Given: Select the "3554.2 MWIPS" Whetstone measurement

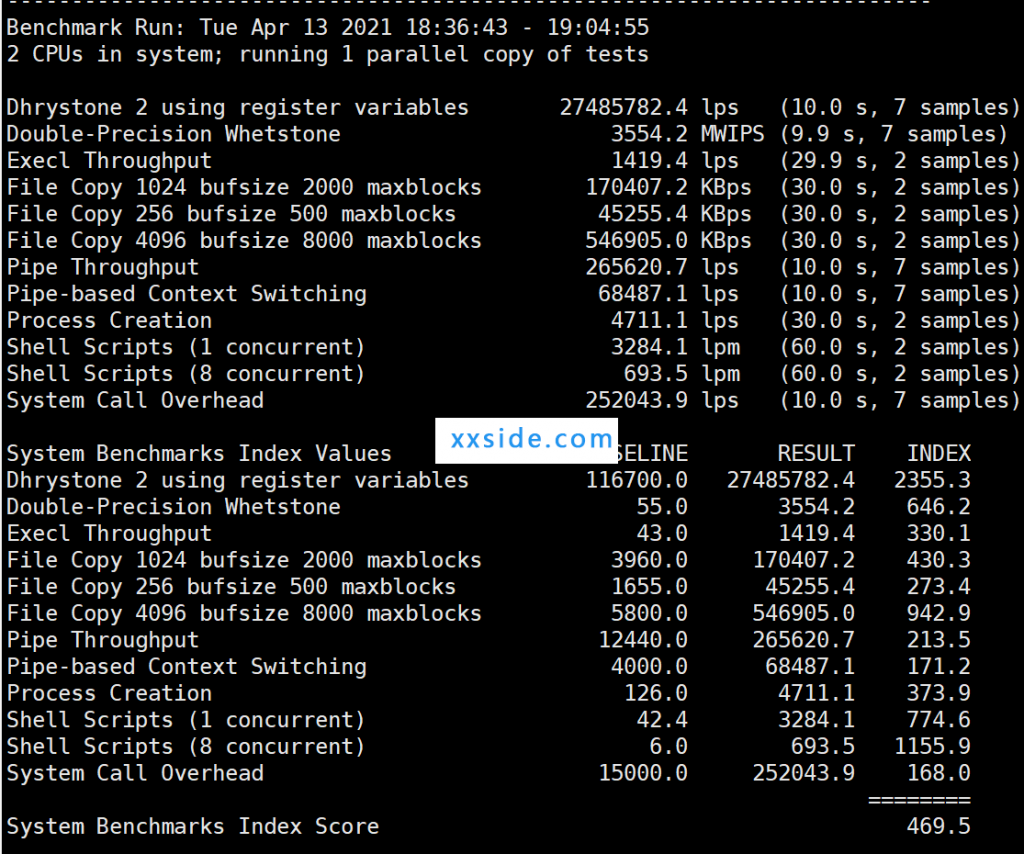Looking at the screenshot, I should [x=688, y=134].
